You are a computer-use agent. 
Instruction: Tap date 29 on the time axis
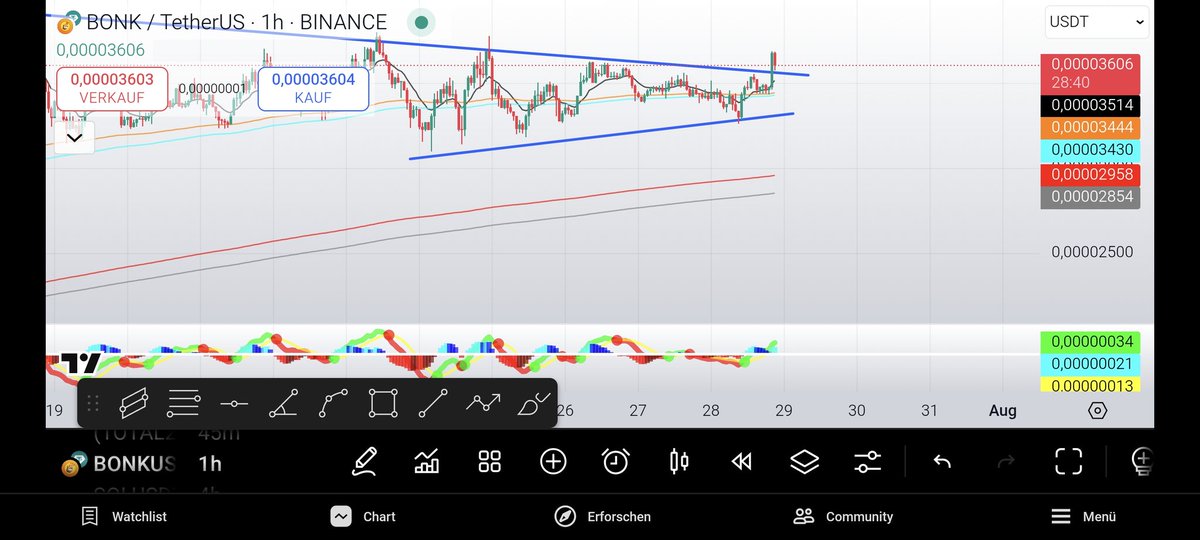coord(784,411)
